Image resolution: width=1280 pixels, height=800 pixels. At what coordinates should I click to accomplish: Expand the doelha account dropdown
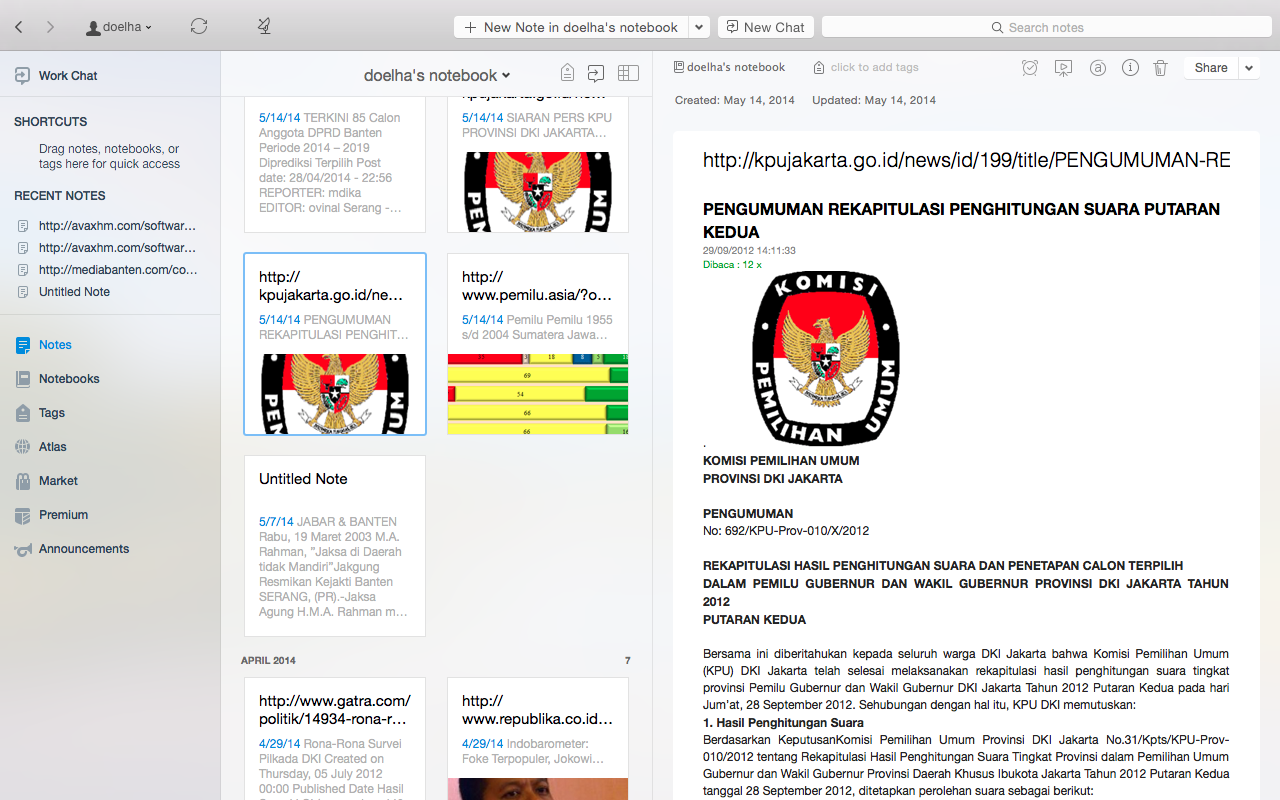point(119,27)
